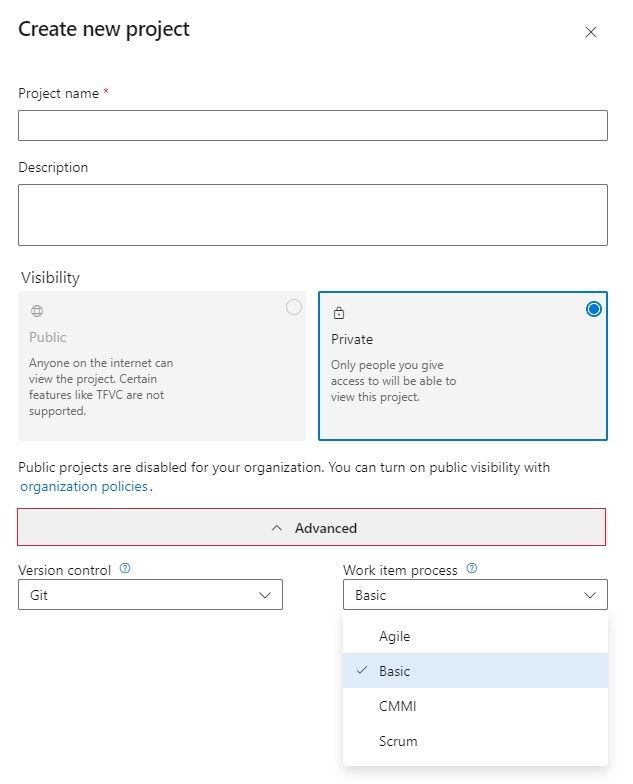633x784 pixels.
Task: Click Work item process help icon
Action: pos(472,569)
